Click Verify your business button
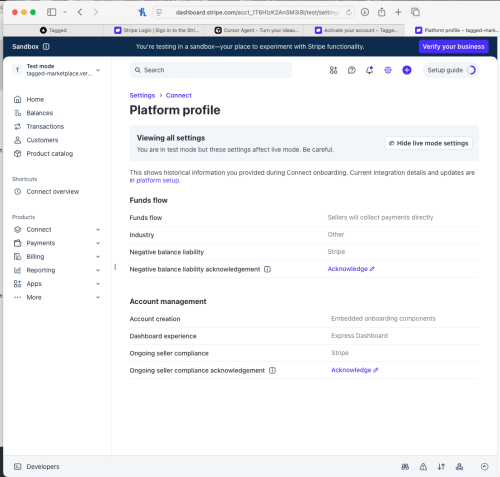The height and width of the screenshot is (477, 500). 453,47
